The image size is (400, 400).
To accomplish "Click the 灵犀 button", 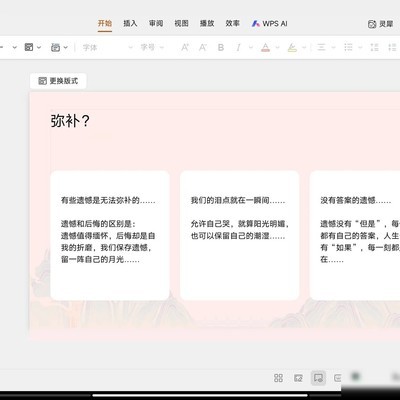I will pyautogui.click(x=380, y=24).
